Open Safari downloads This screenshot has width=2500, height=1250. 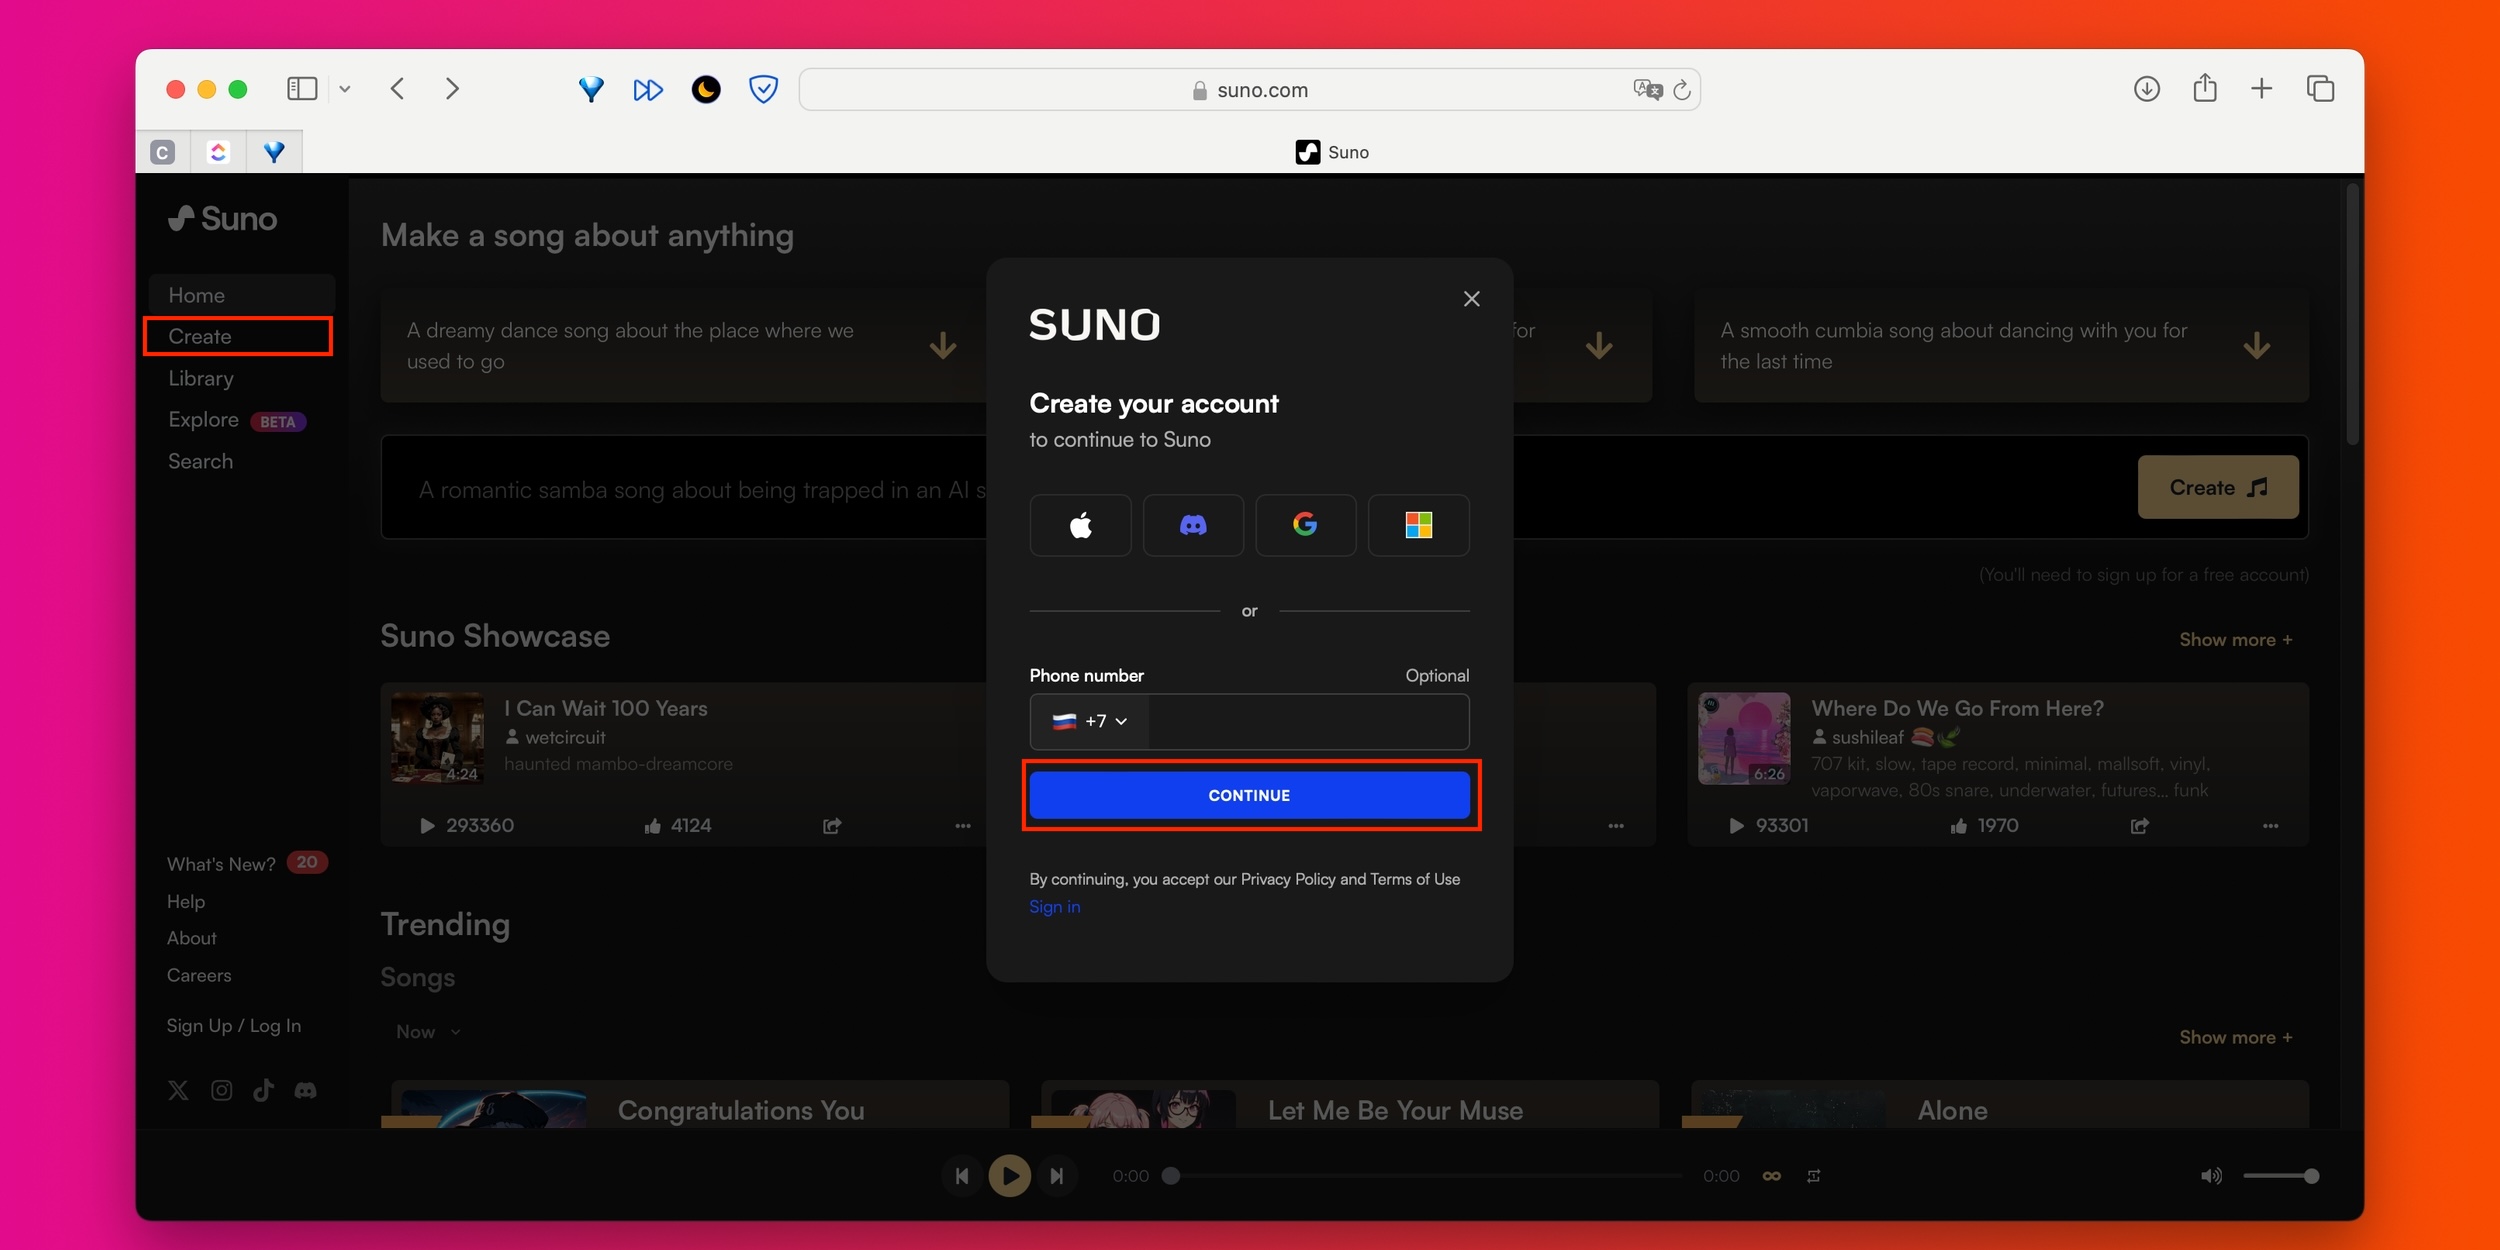tap(2146, 89)
